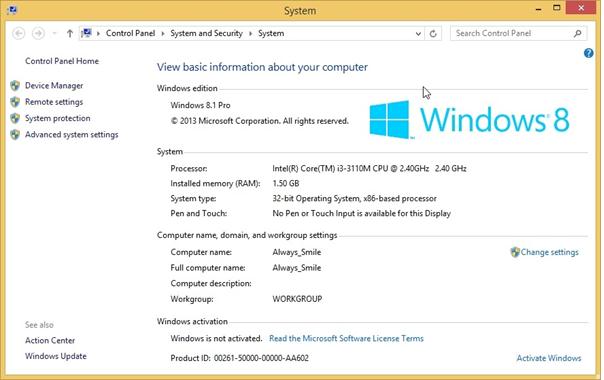Image resolution: width=604 pixels, height=380 pixels.
Task: Open Action Center
Action: point(50,340)
